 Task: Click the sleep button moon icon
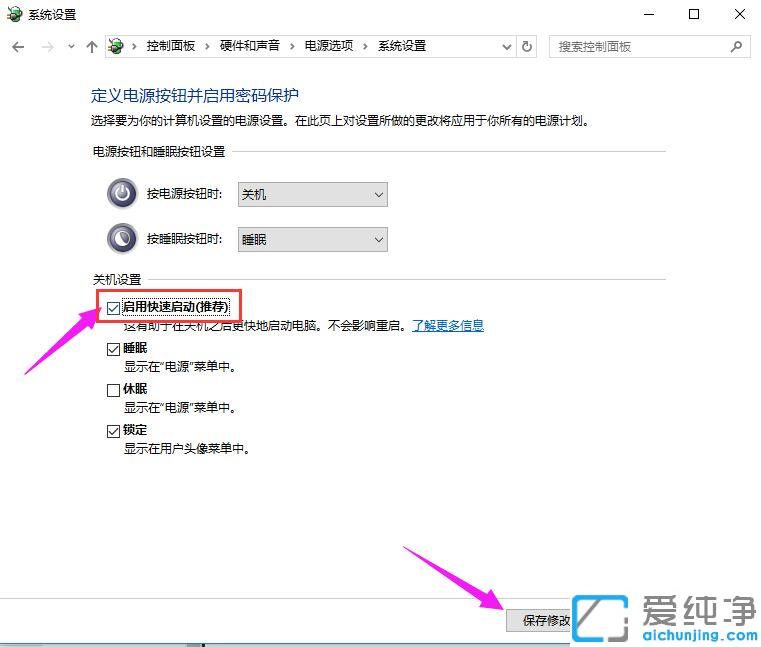click(122, 239)
